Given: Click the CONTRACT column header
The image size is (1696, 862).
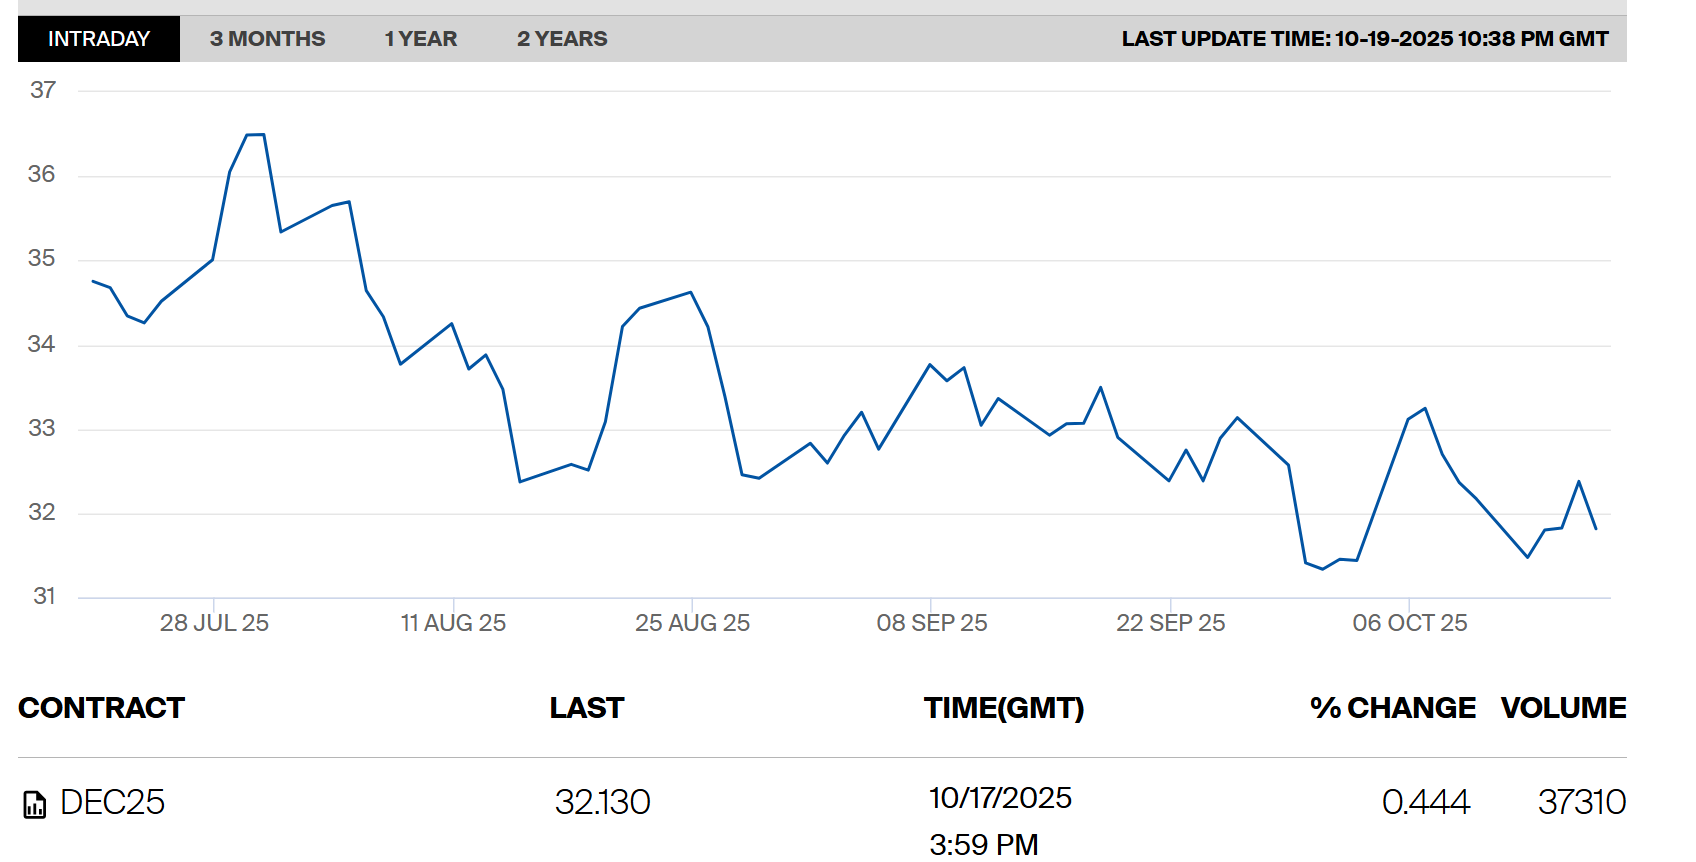Looking at the screenshot, I should (101, 708).
